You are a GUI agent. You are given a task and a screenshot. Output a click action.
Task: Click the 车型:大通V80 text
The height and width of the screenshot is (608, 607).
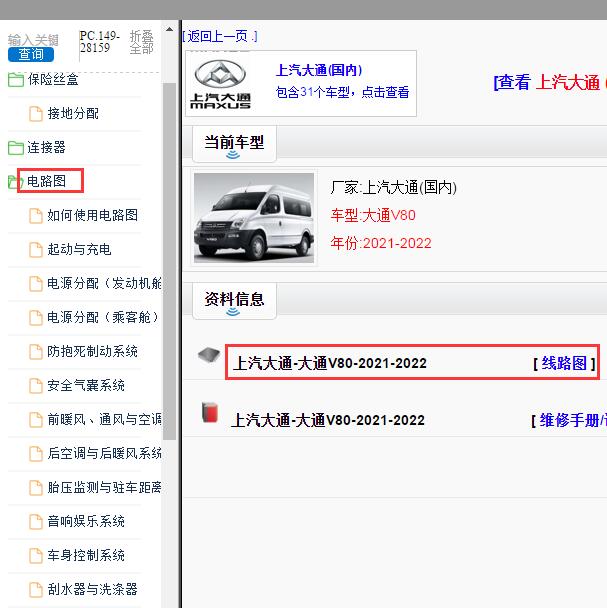point(373,215)
